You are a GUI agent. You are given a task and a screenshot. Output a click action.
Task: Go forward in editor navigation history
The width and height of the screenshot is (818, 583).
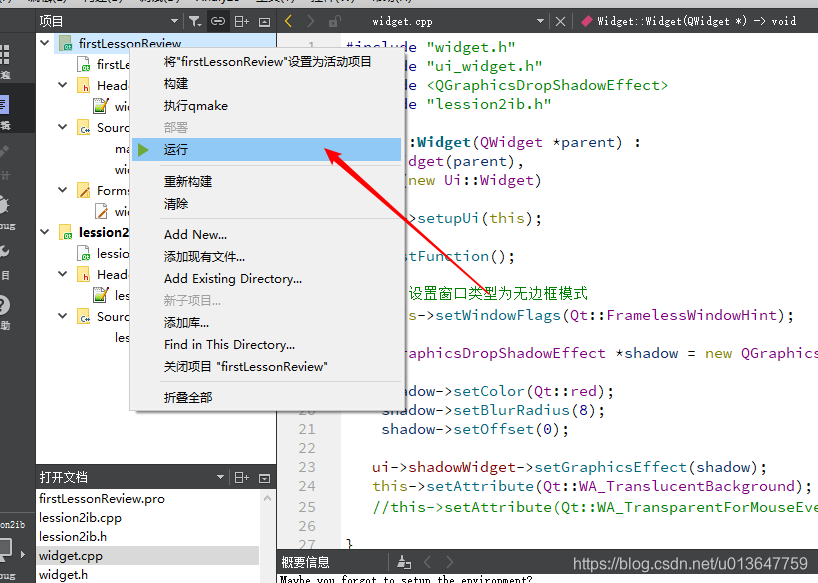coord(311,21)
